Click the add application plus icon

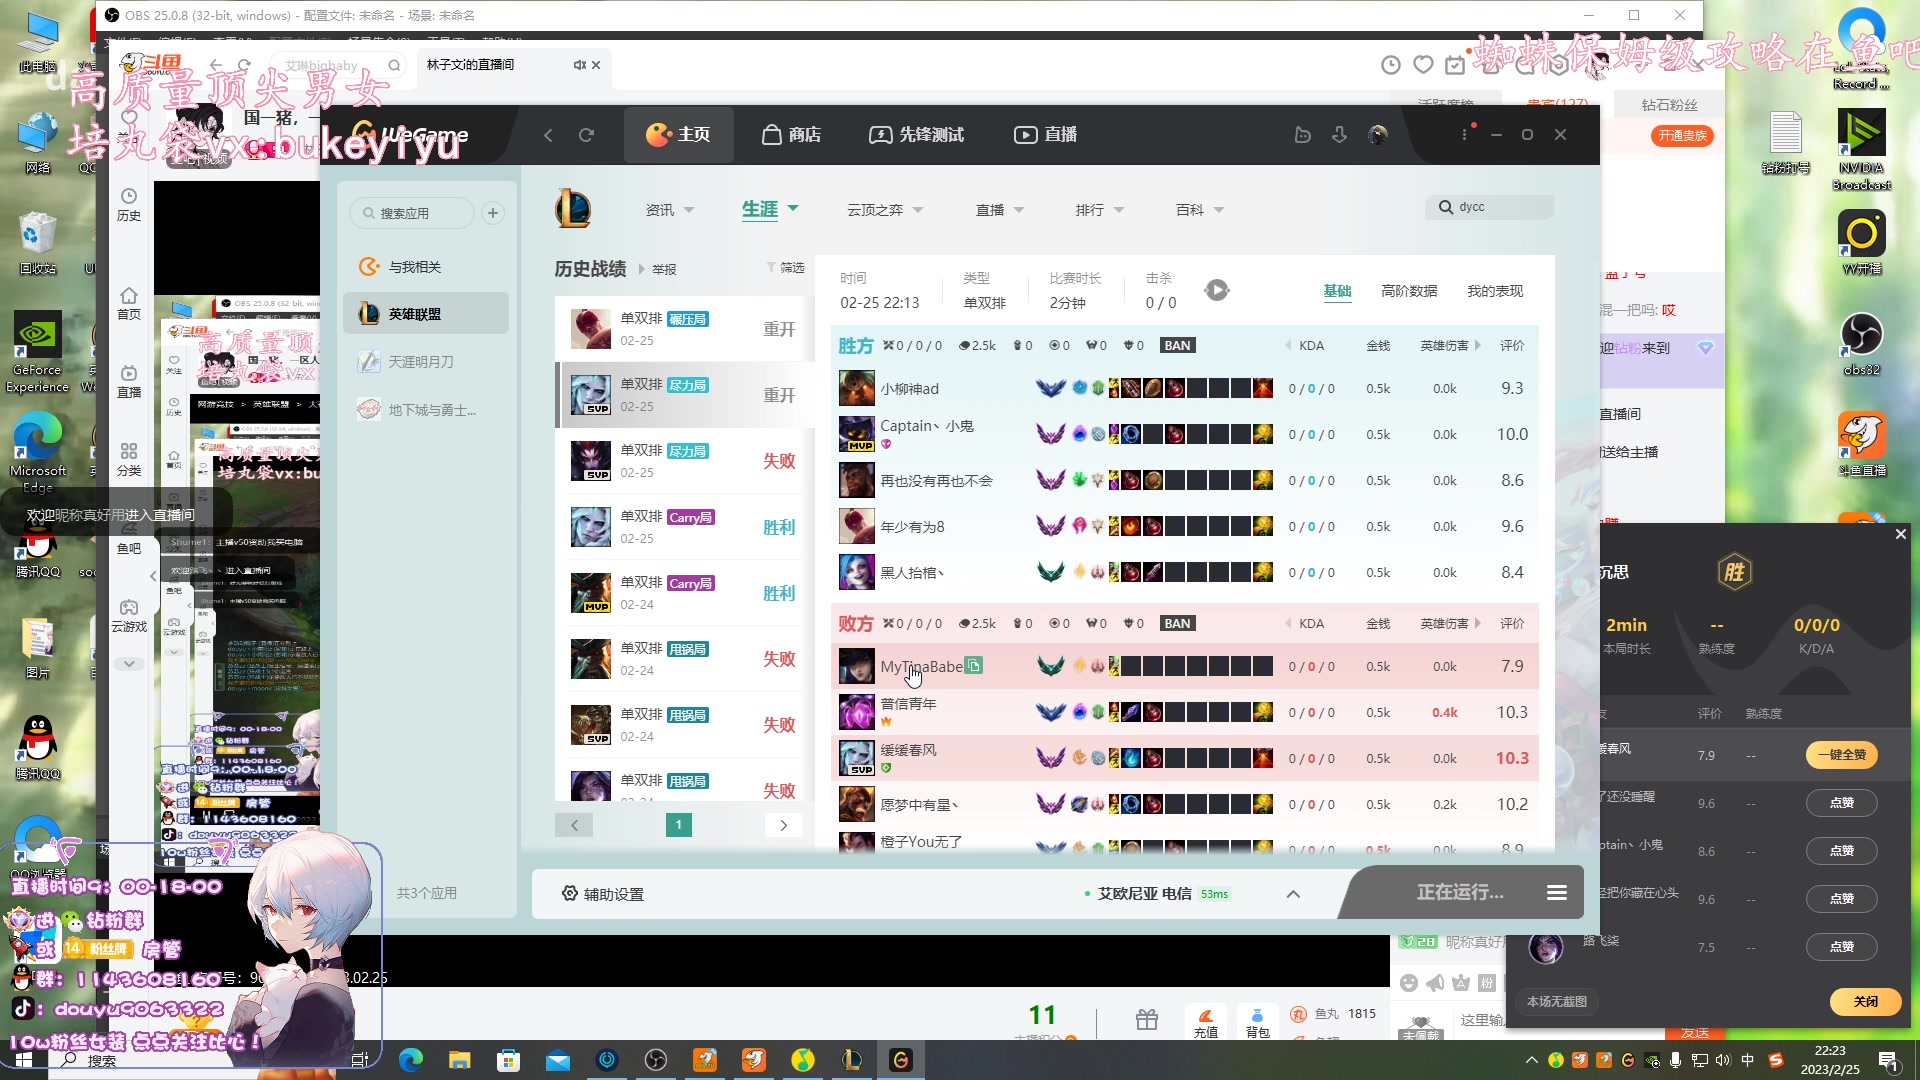[x=493, y=213]
